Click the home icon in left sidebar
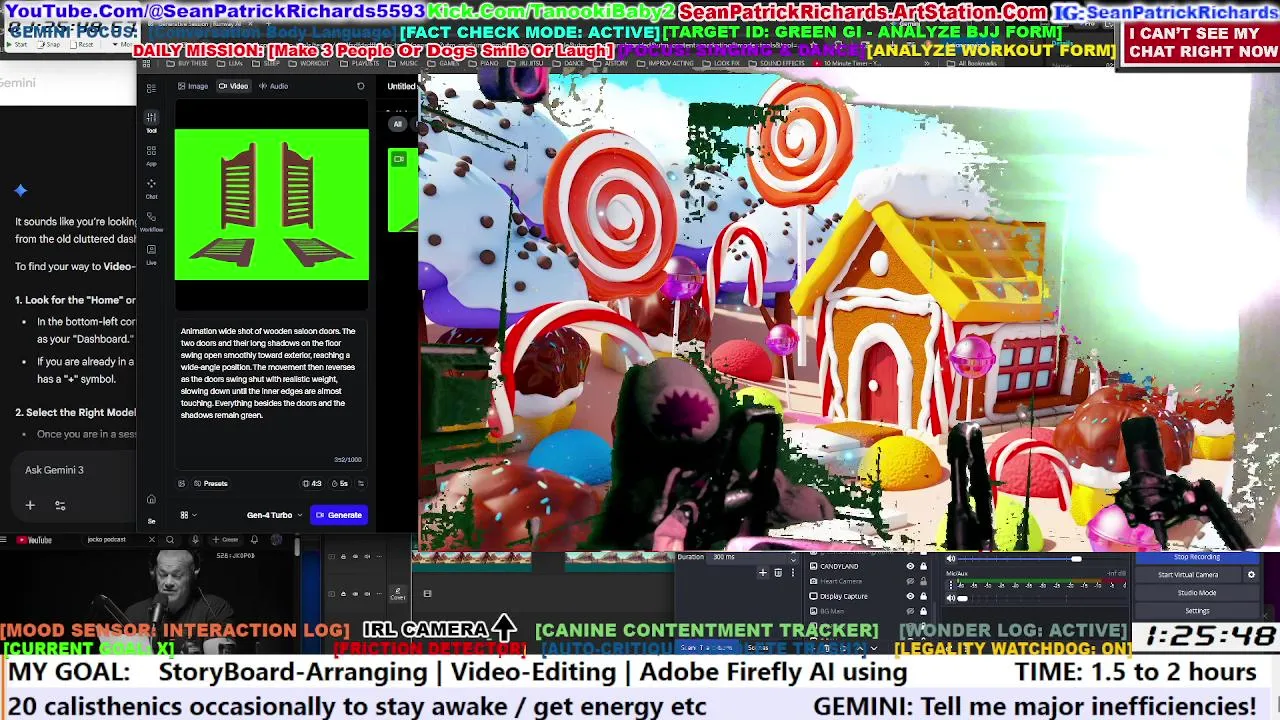1280x720 pixels. 151,500
